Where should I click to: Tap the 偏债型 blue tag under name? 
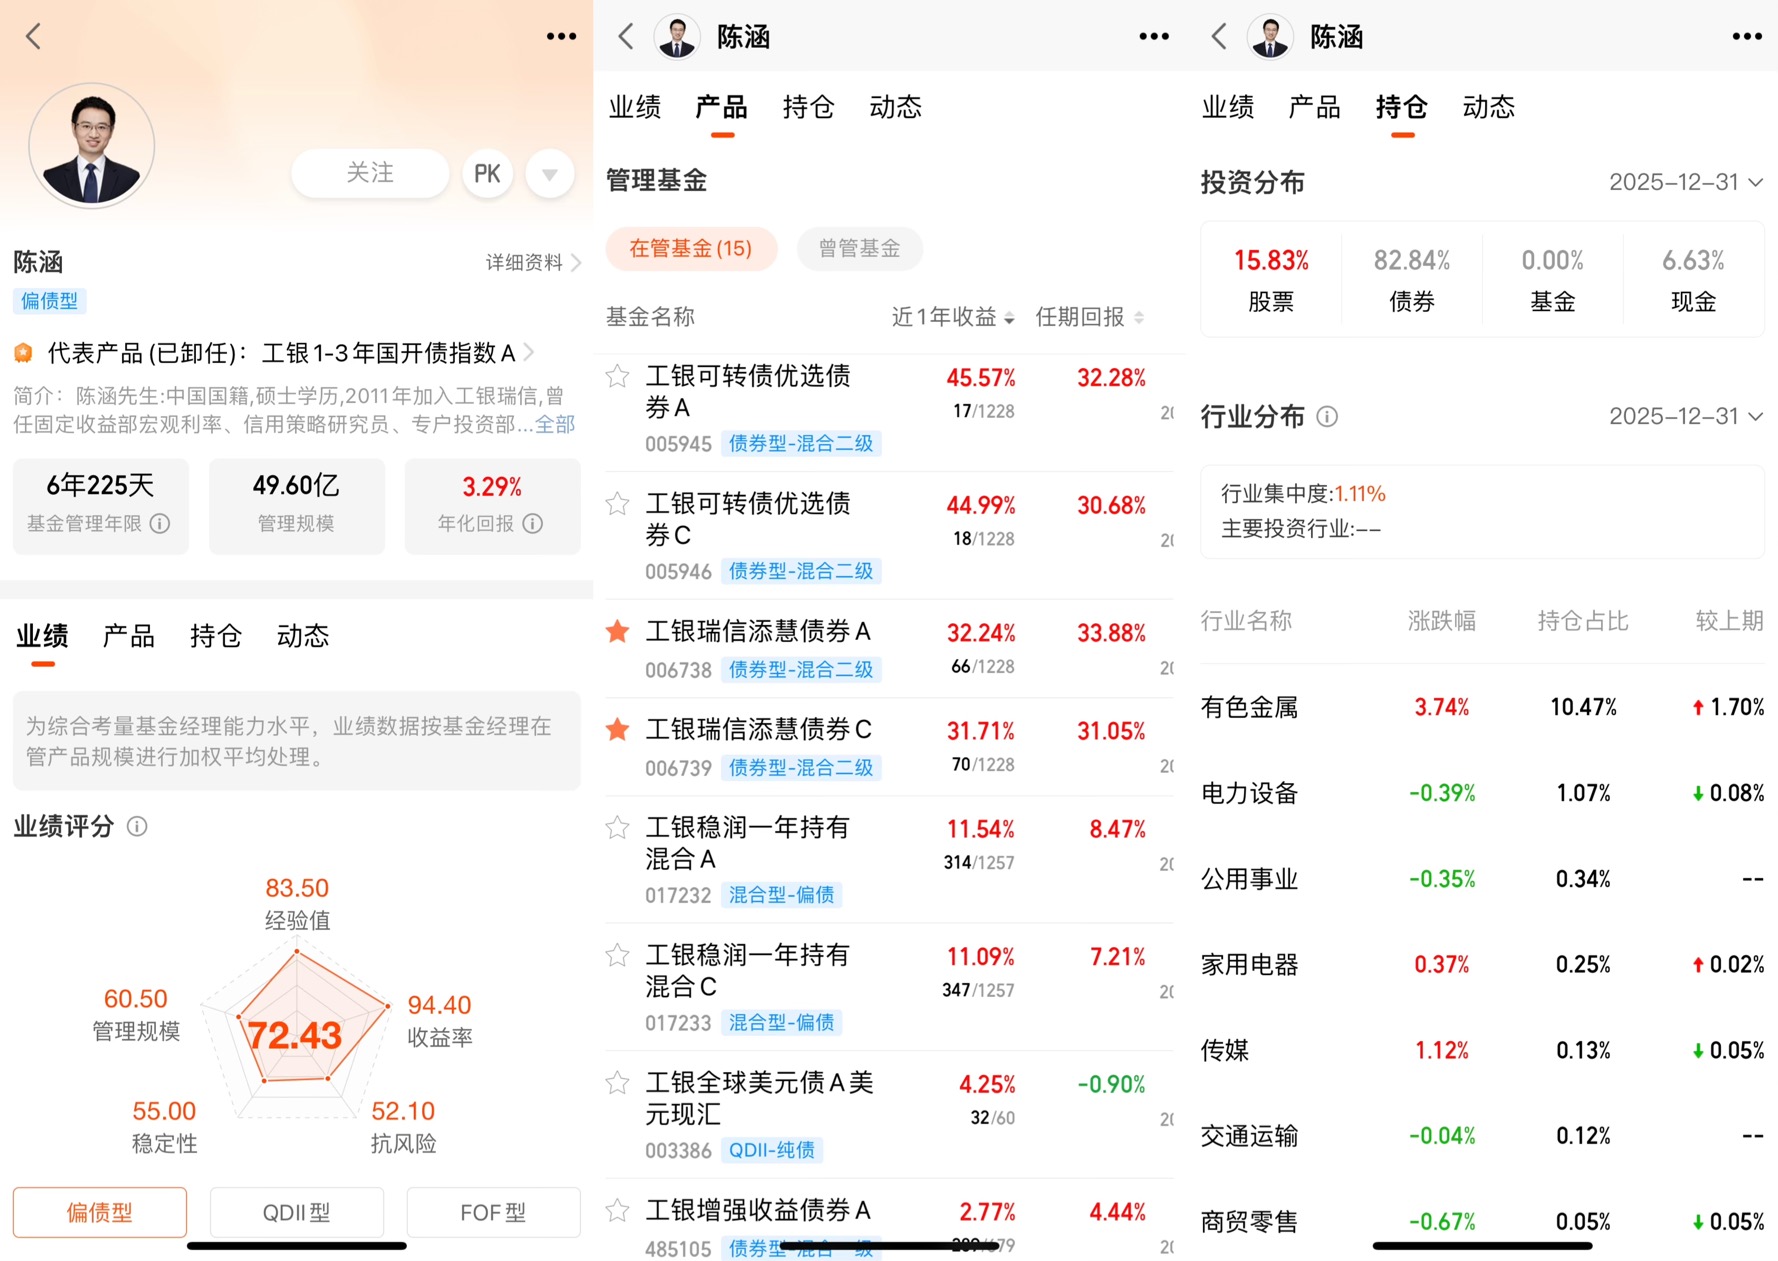coord(50,301)
